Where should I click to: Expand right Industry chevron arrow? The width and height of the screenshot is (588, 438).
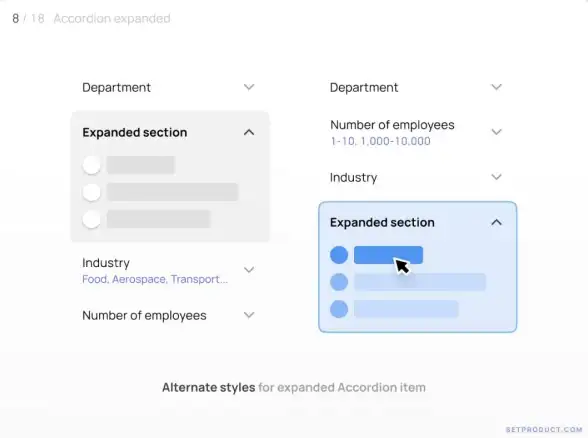(496, 177)
